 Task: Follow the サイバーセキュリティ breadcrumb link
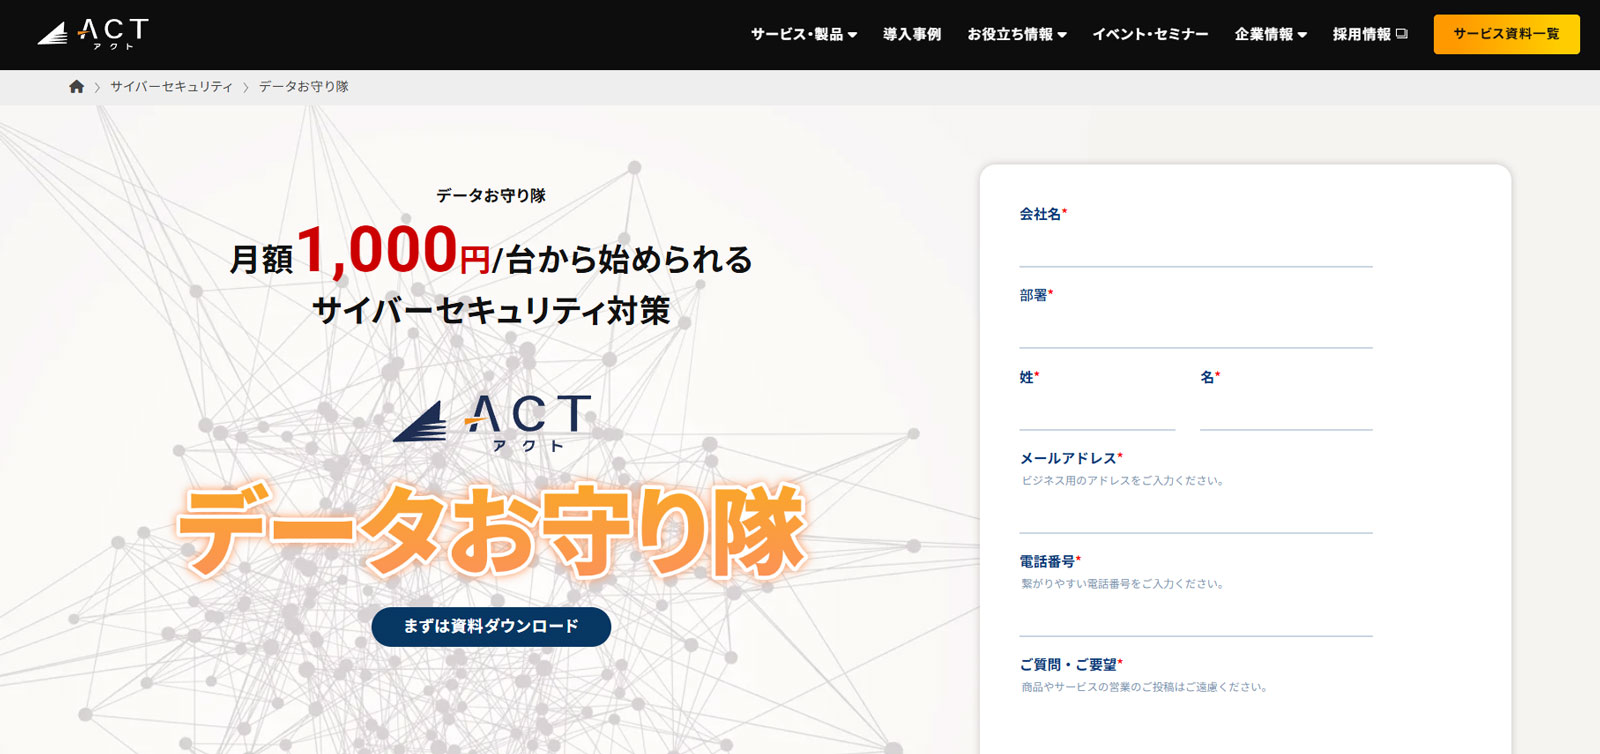coord(171,87)
